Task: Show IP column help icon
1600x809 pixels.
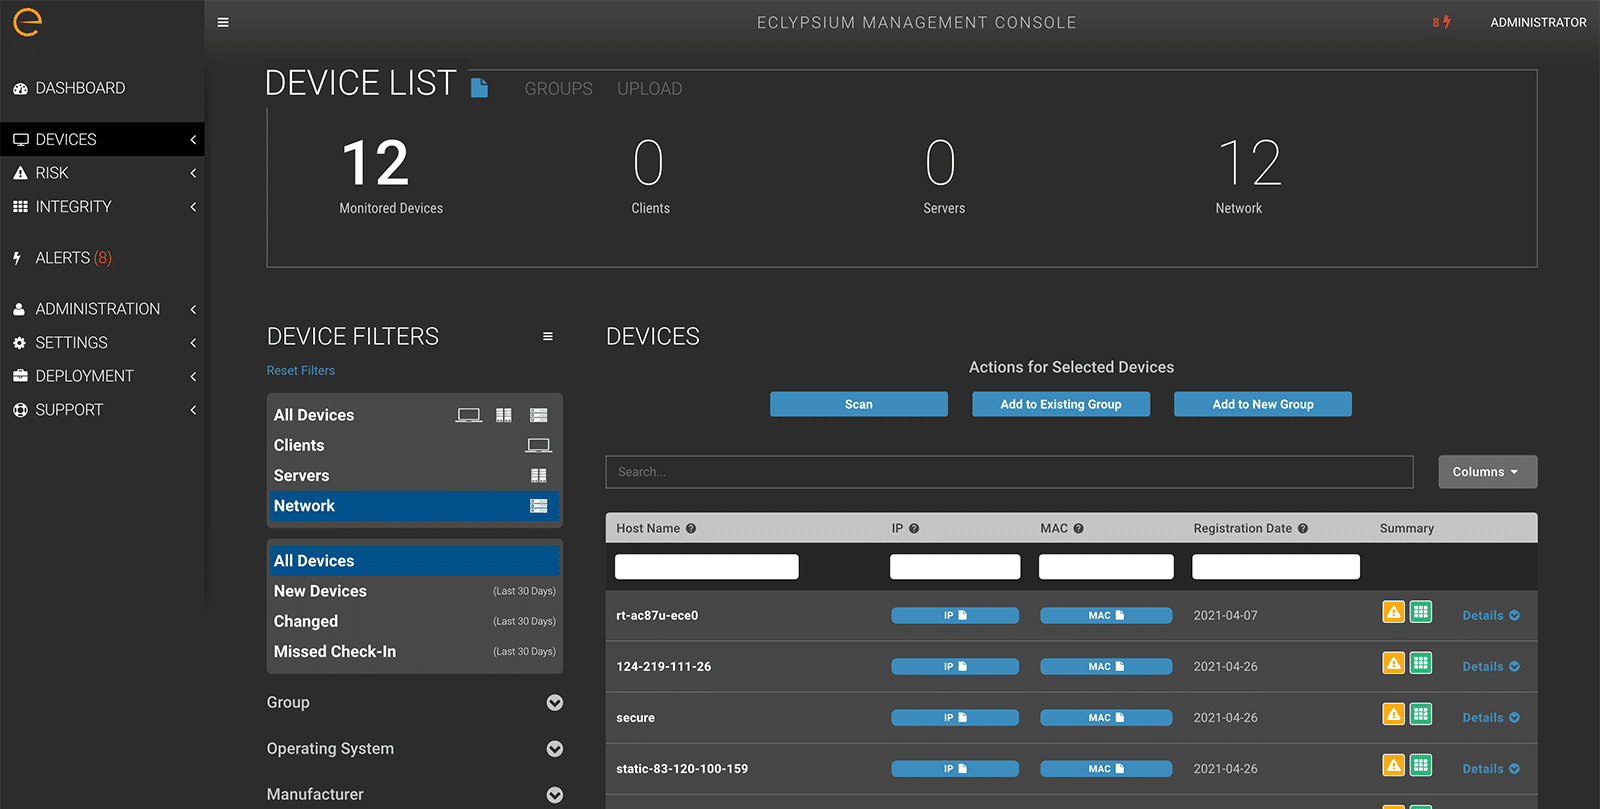Action: click(x=914, y=528)
